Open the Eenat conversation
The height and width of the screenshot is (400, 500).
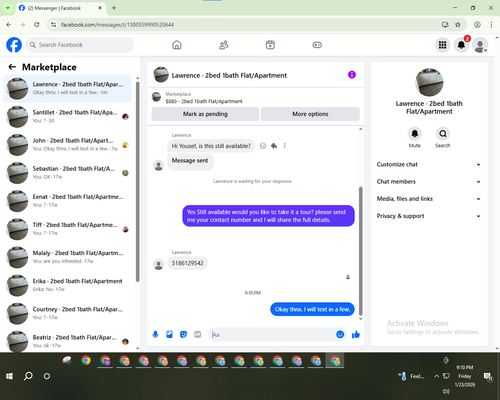pos(68,201)
